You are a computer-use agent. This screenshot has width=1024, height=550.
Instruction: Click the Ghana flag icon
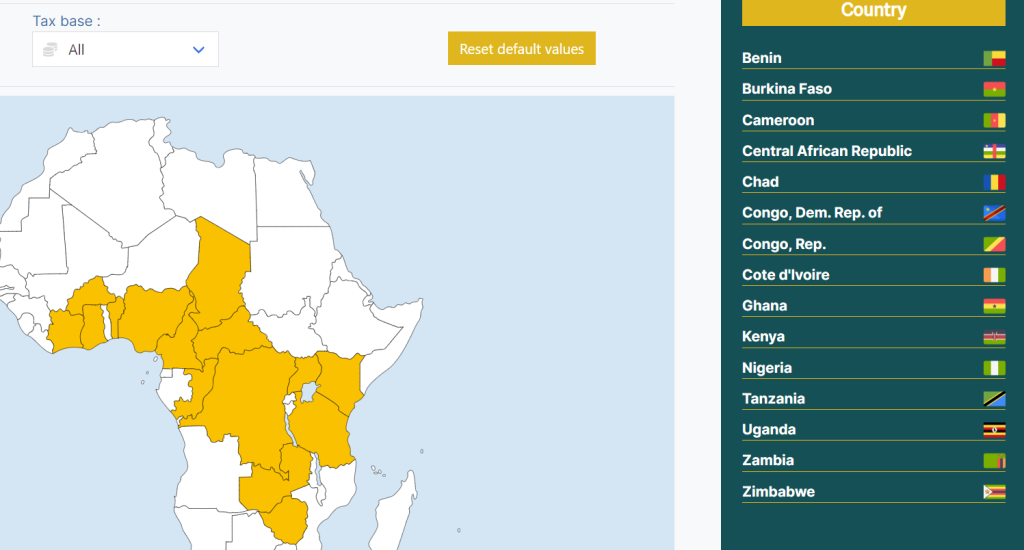point(994,307)
